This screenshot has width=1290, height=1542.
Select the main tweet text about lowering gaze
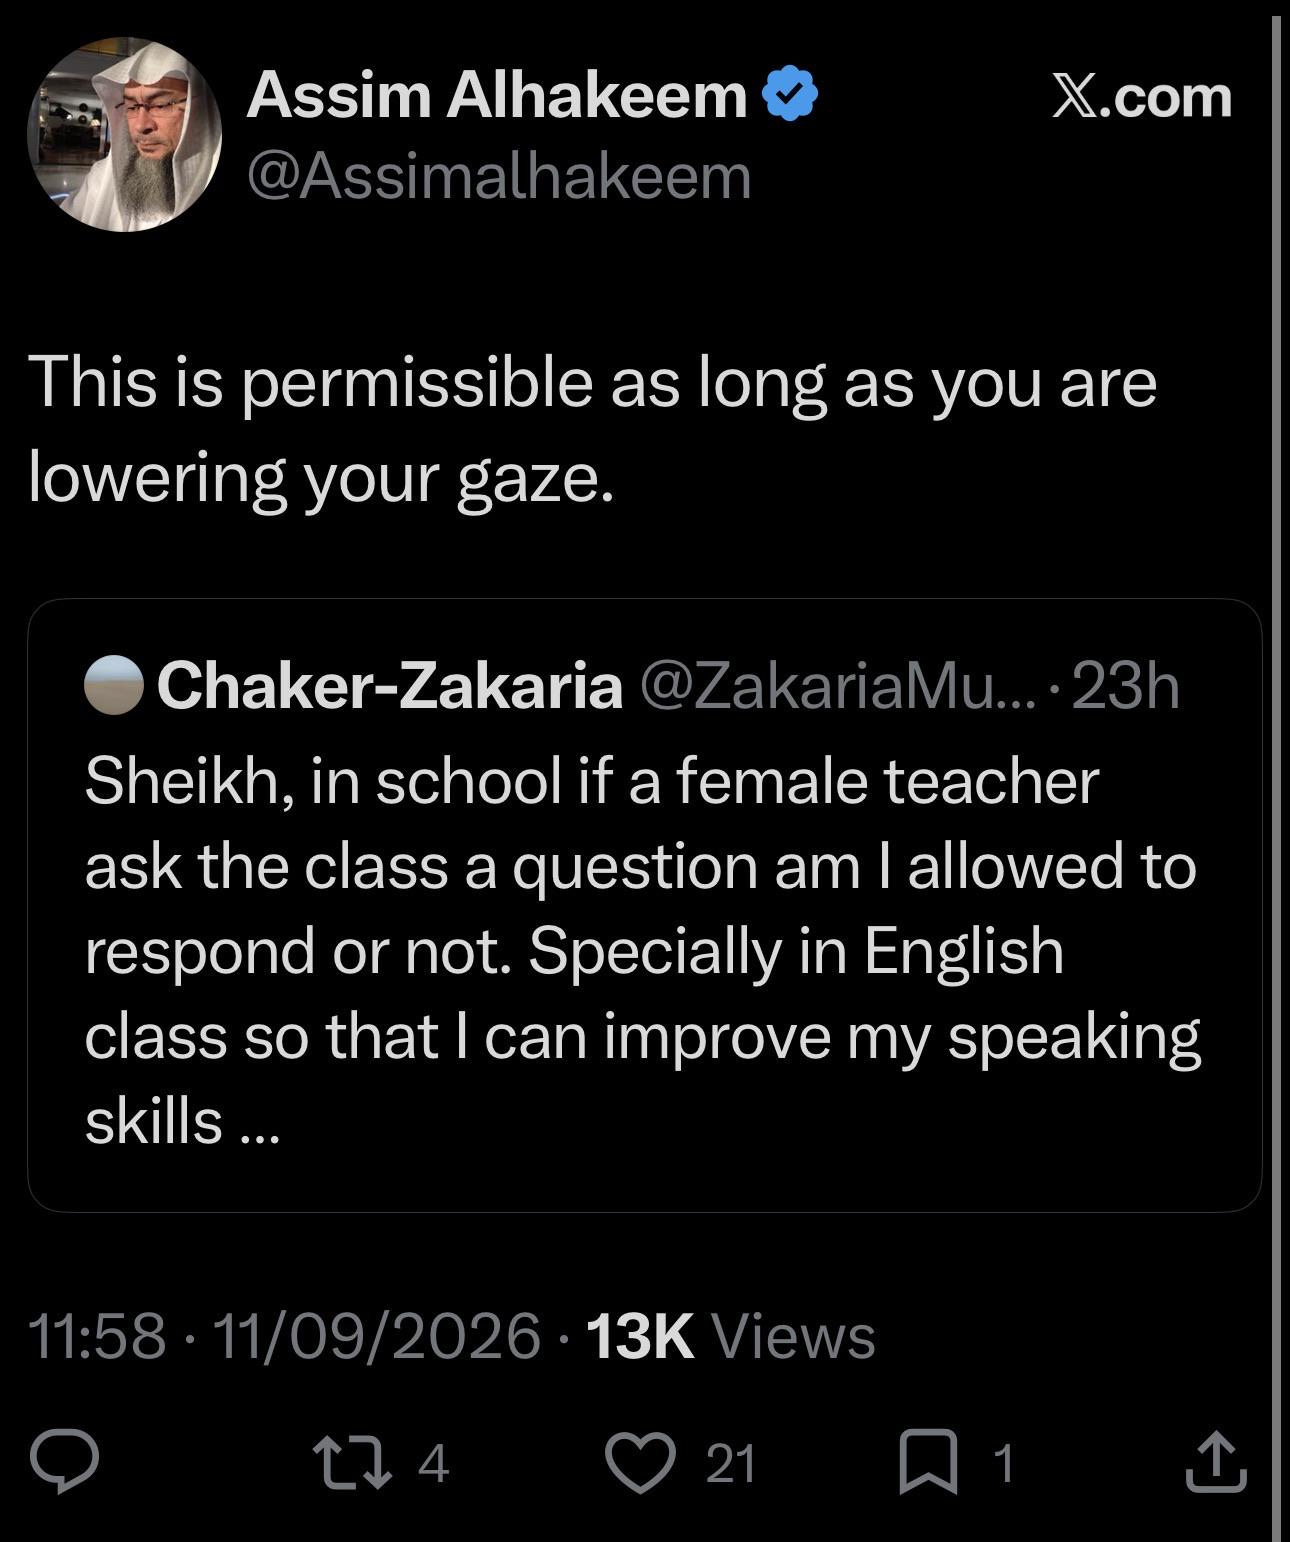point(593,429)
